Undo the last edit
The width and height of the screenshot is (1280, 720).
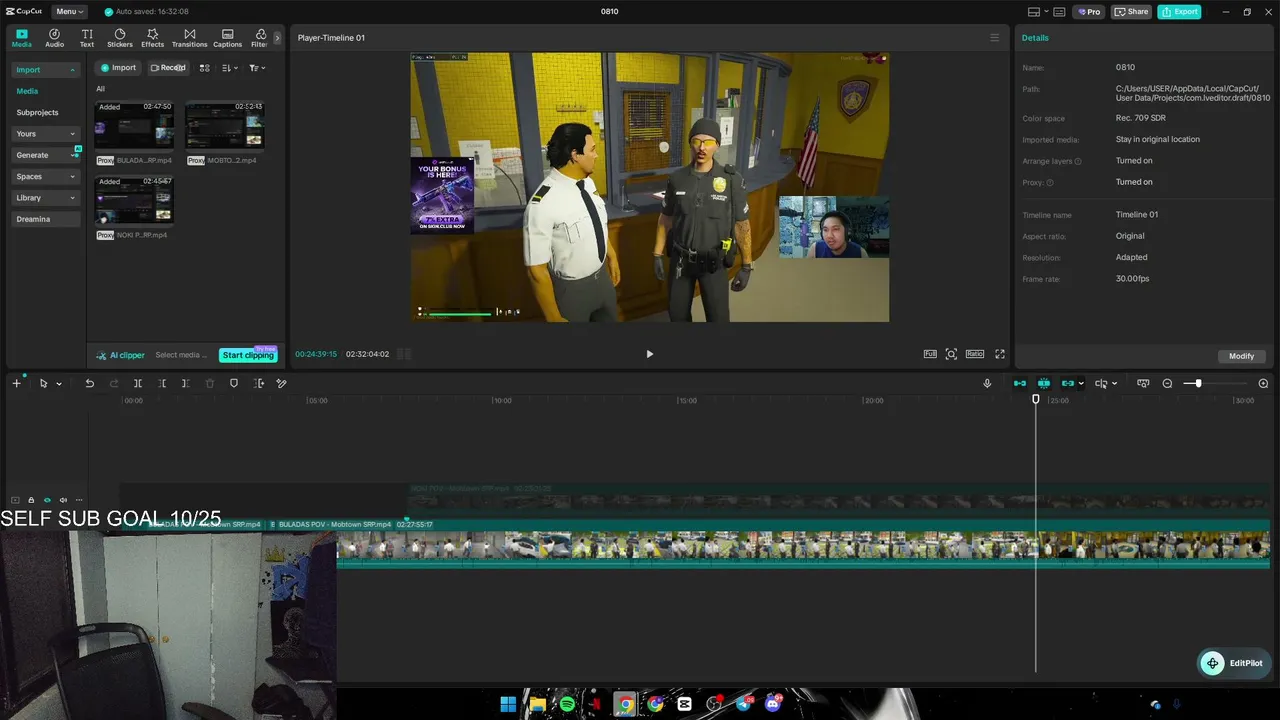point(89,383)
